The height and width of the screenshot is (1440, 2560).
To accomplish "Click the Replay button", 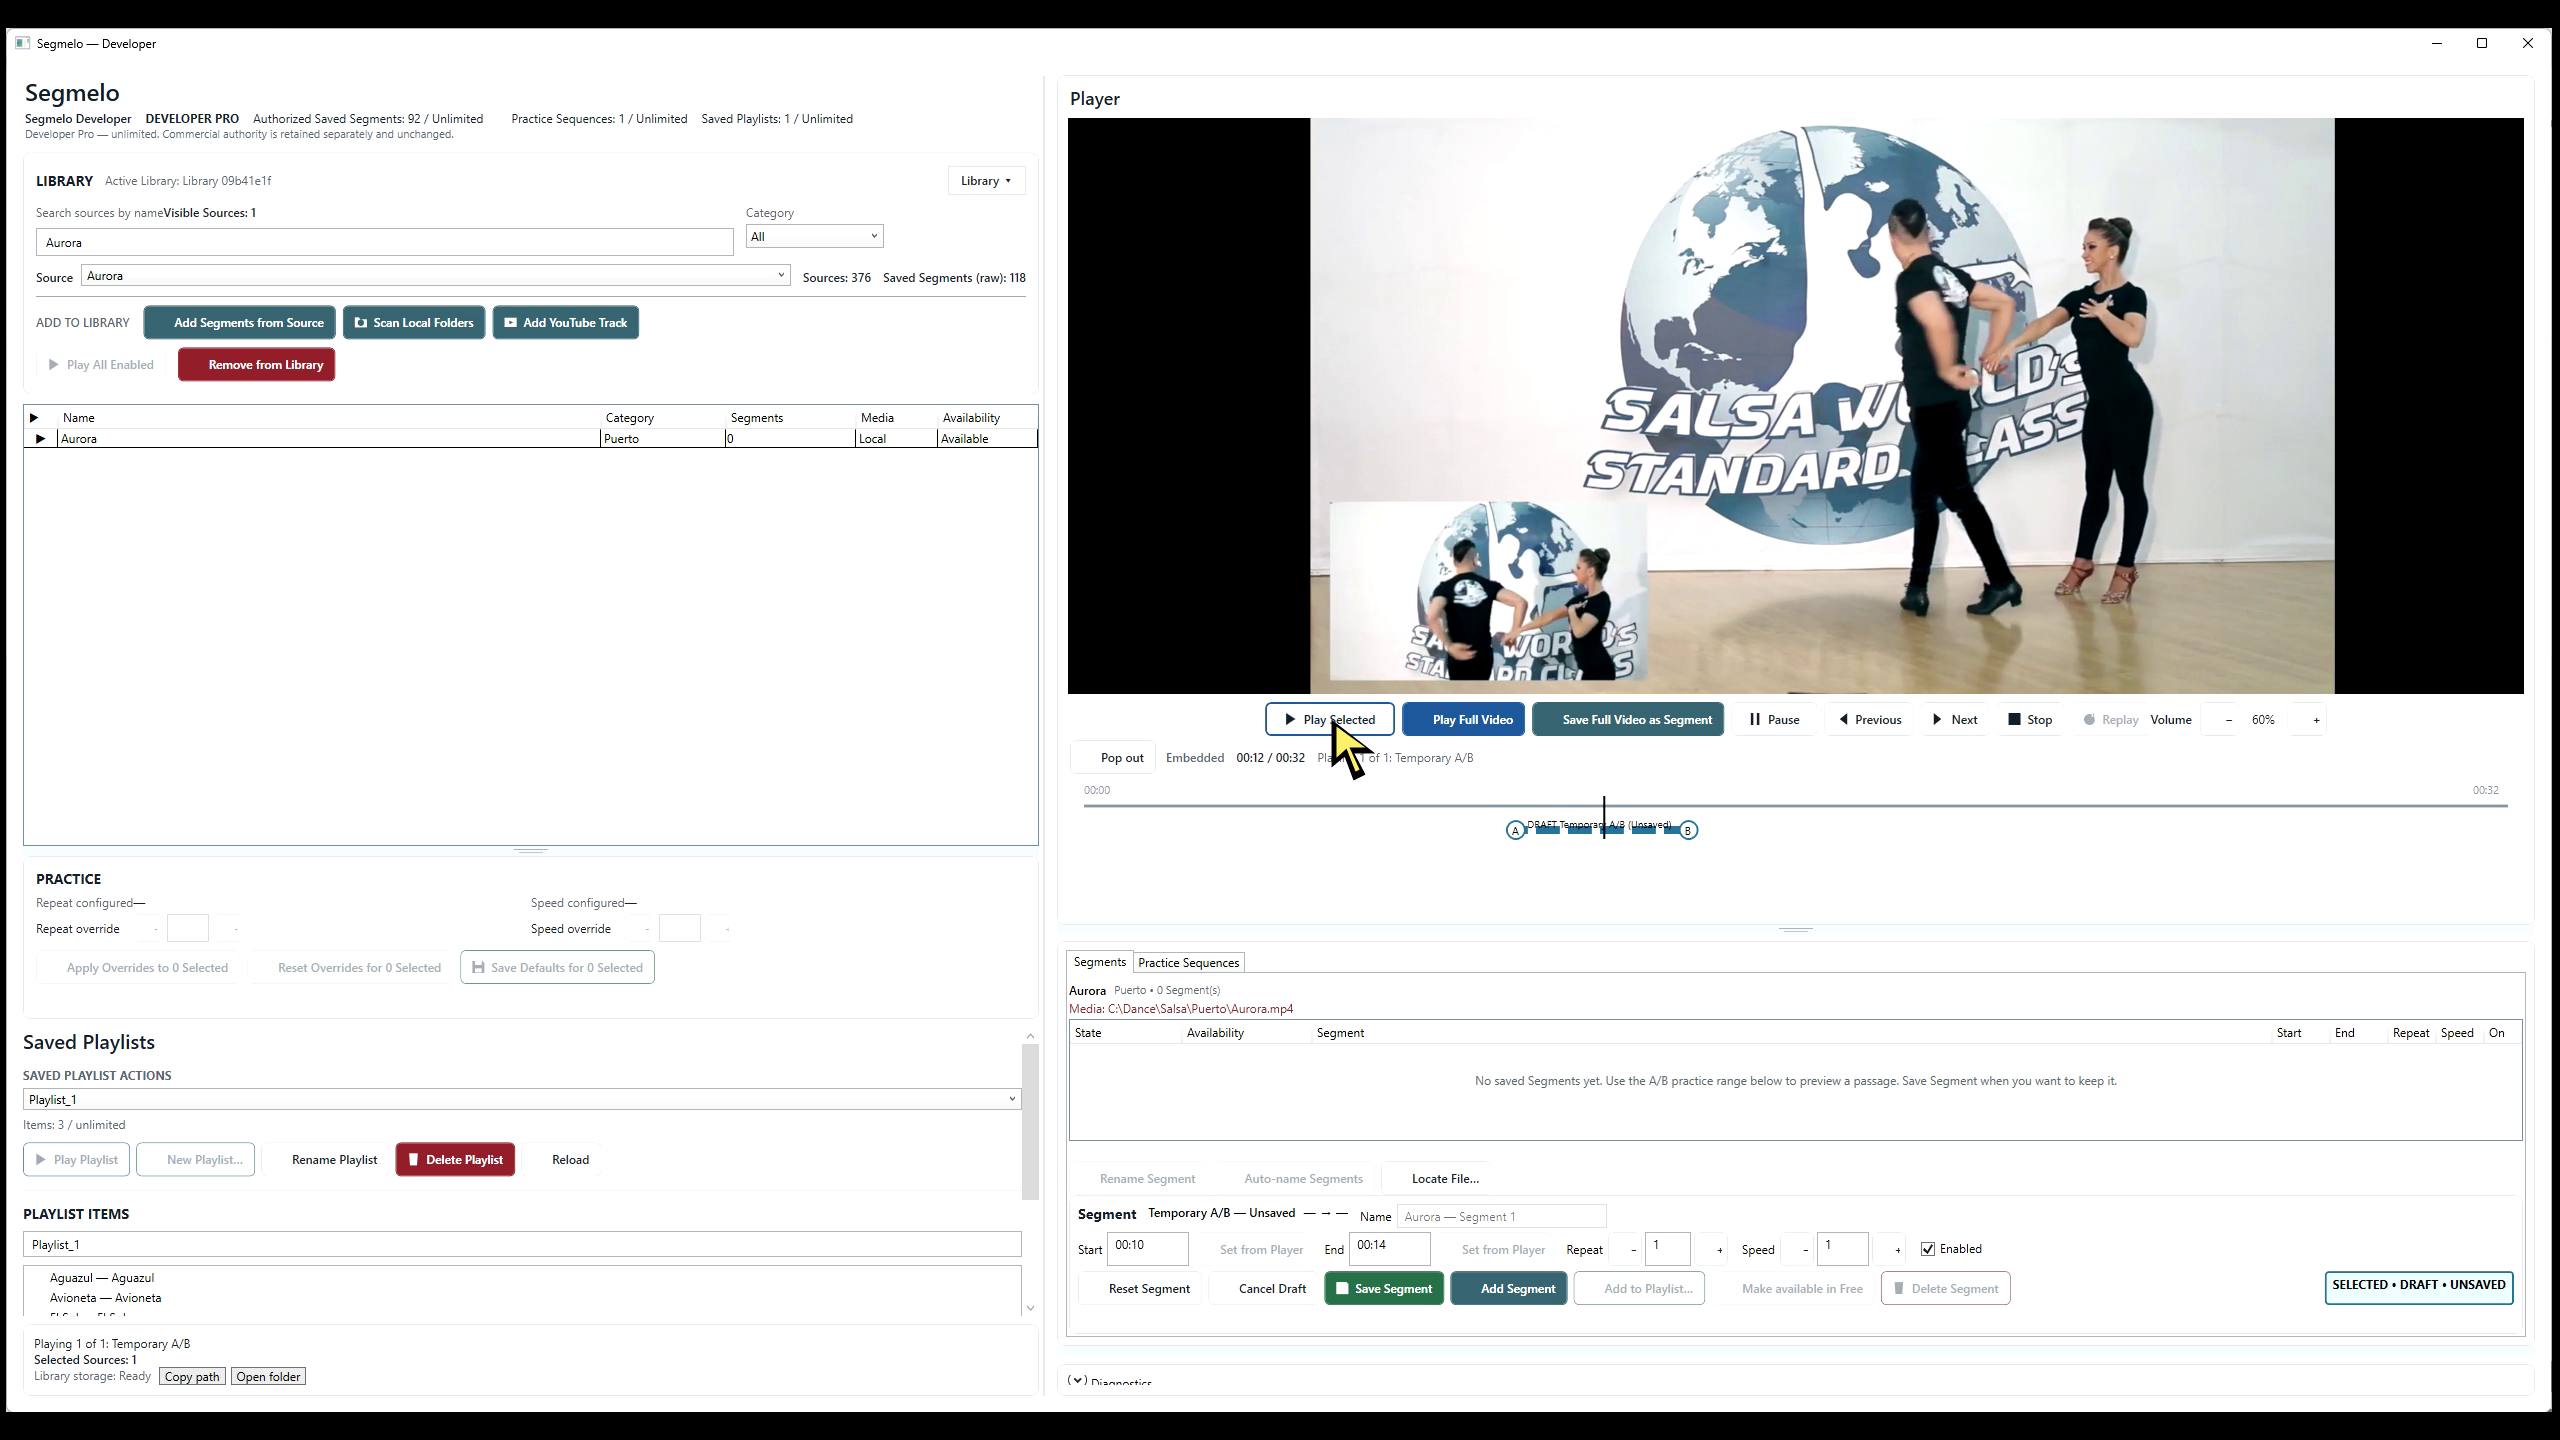I will click(x=2110, y=719).
